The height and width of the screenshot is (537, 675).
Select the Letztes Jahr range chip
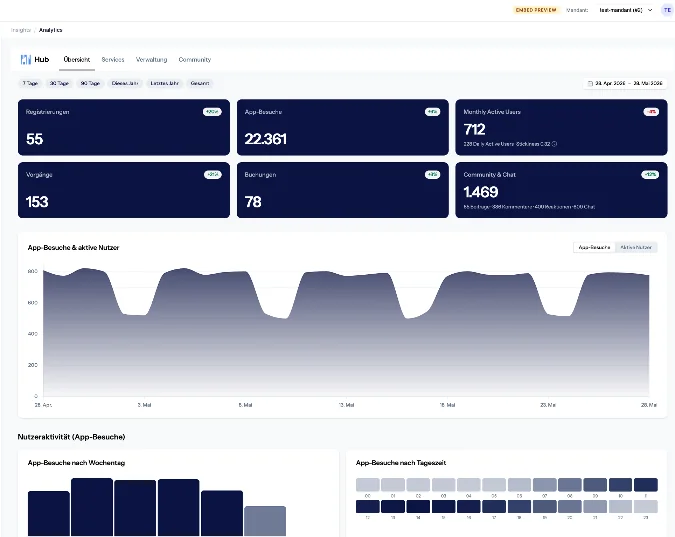point(164,83)
